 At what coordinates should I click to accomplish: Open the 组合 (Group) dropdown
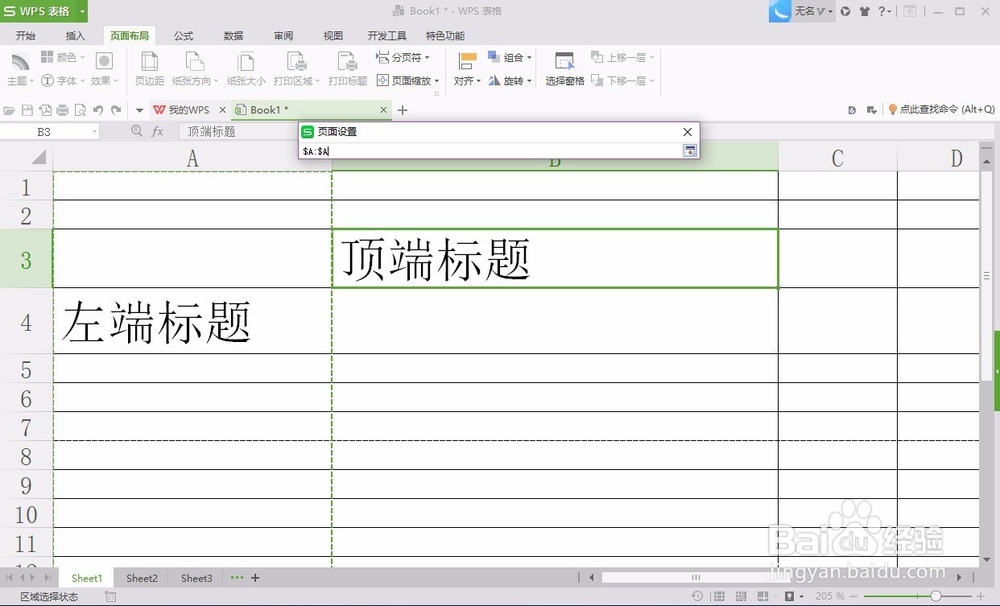tap(511, 57)
